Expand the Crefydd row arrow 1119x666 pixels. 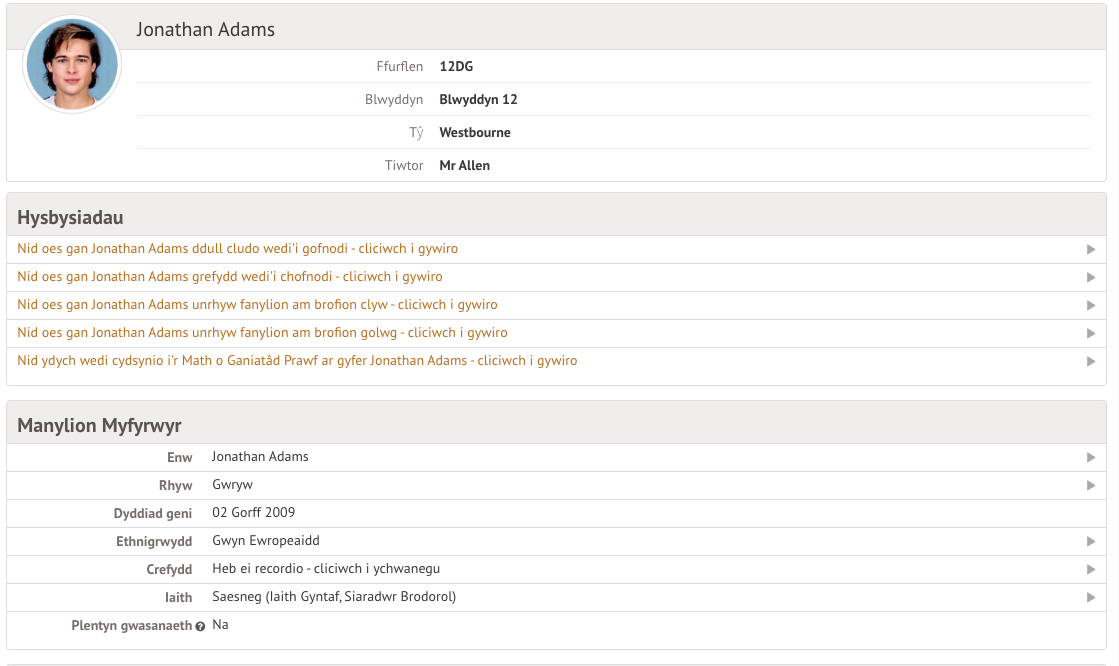click(x=1090, y=569)
